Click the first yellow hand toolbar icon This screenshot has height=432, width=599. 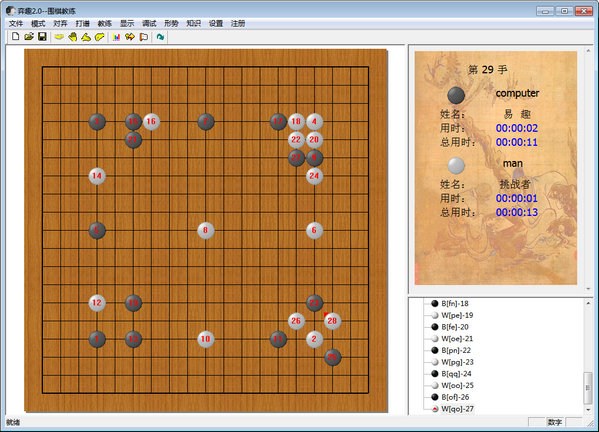[x=59, y=37]
